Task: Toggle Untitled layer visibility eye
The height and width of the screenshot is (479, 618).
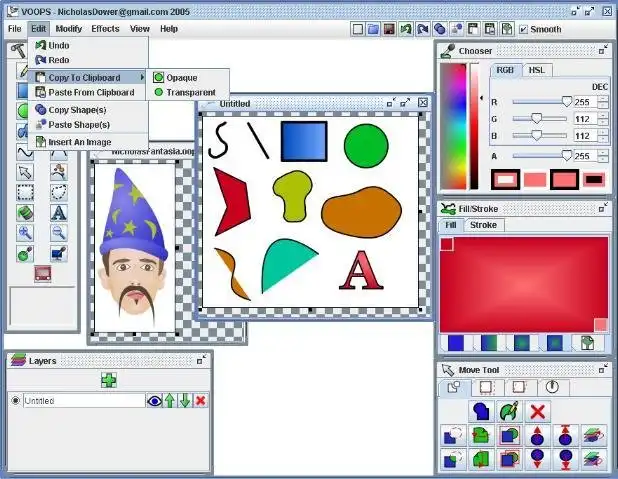Action: pos(154,401)
